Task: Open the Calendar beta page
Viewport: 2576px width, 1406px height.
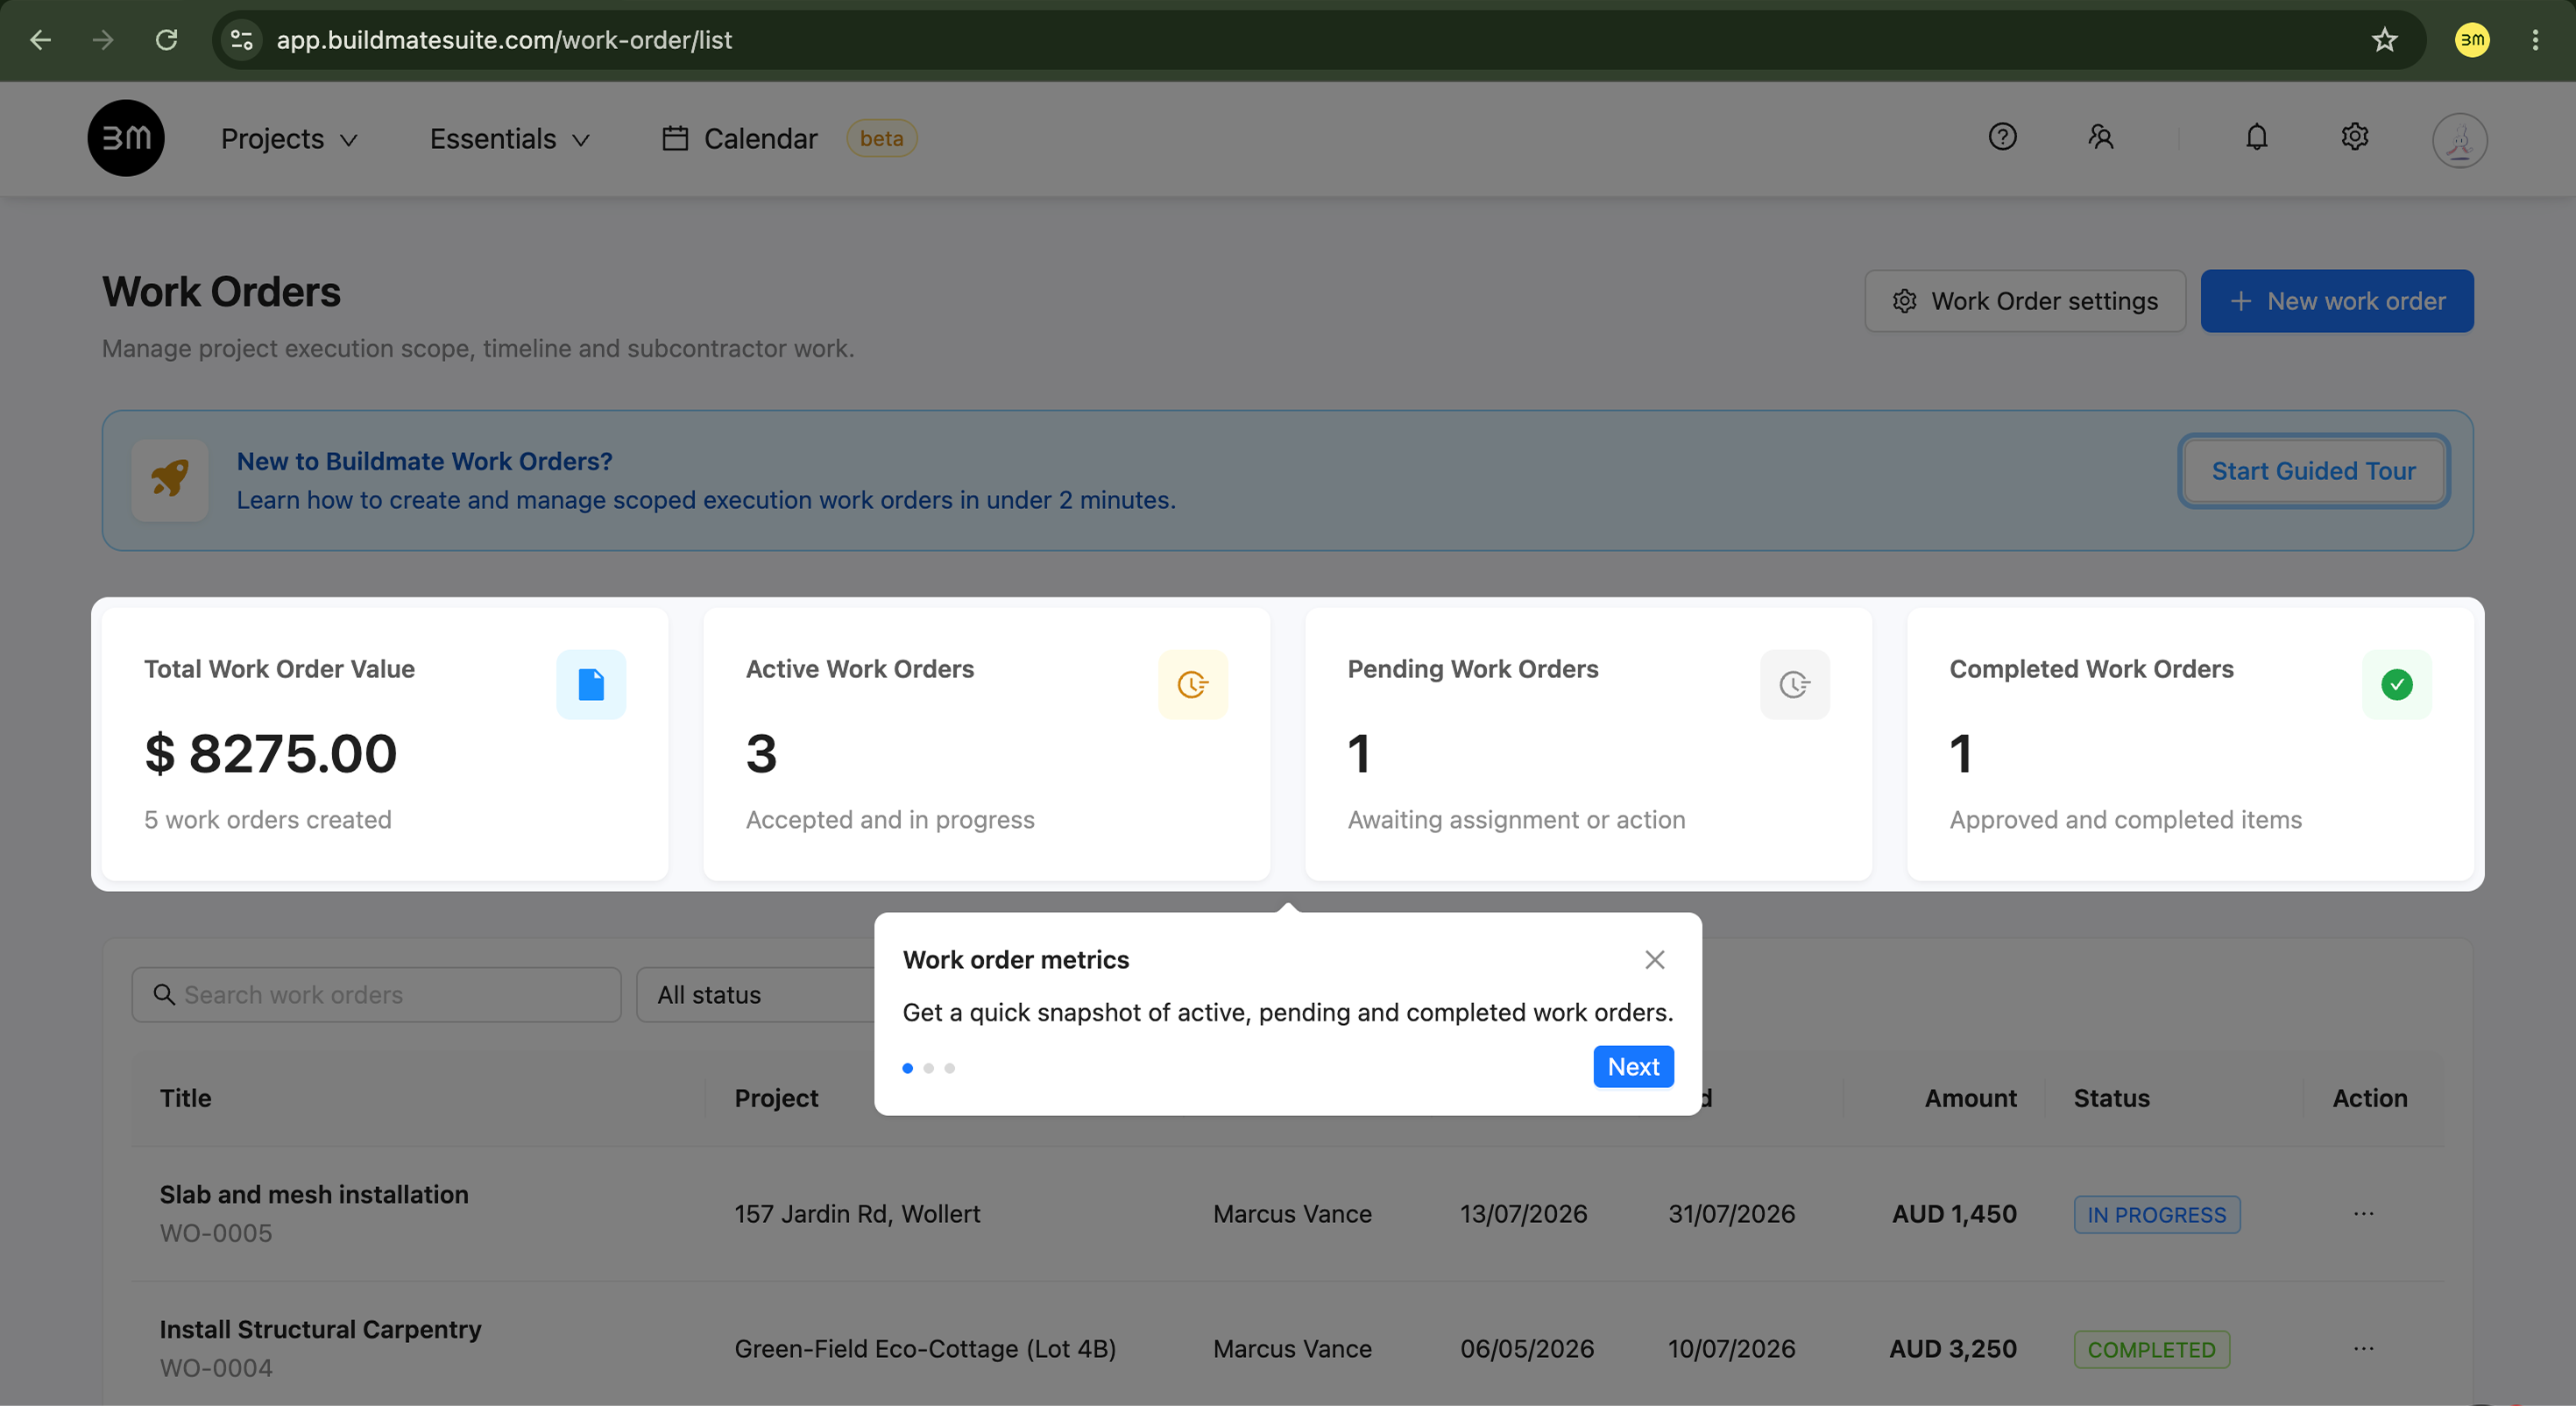Action: 740,138
